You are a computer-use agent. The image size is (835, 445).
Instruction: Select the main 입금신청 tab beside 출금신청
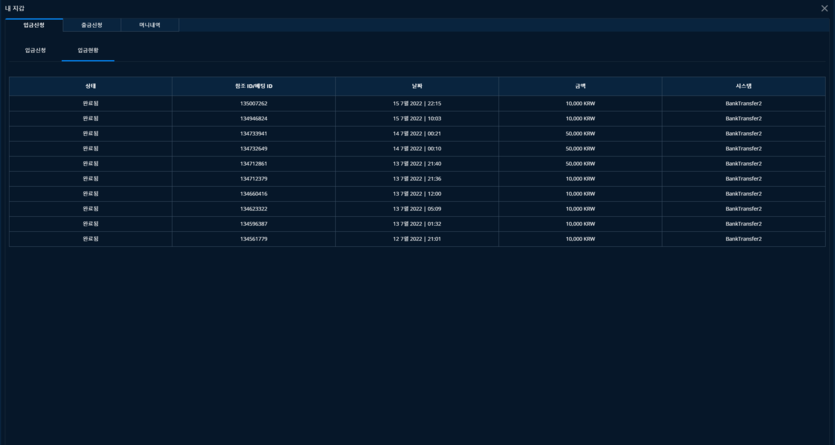pyautogui.click(x=34, y=25)
